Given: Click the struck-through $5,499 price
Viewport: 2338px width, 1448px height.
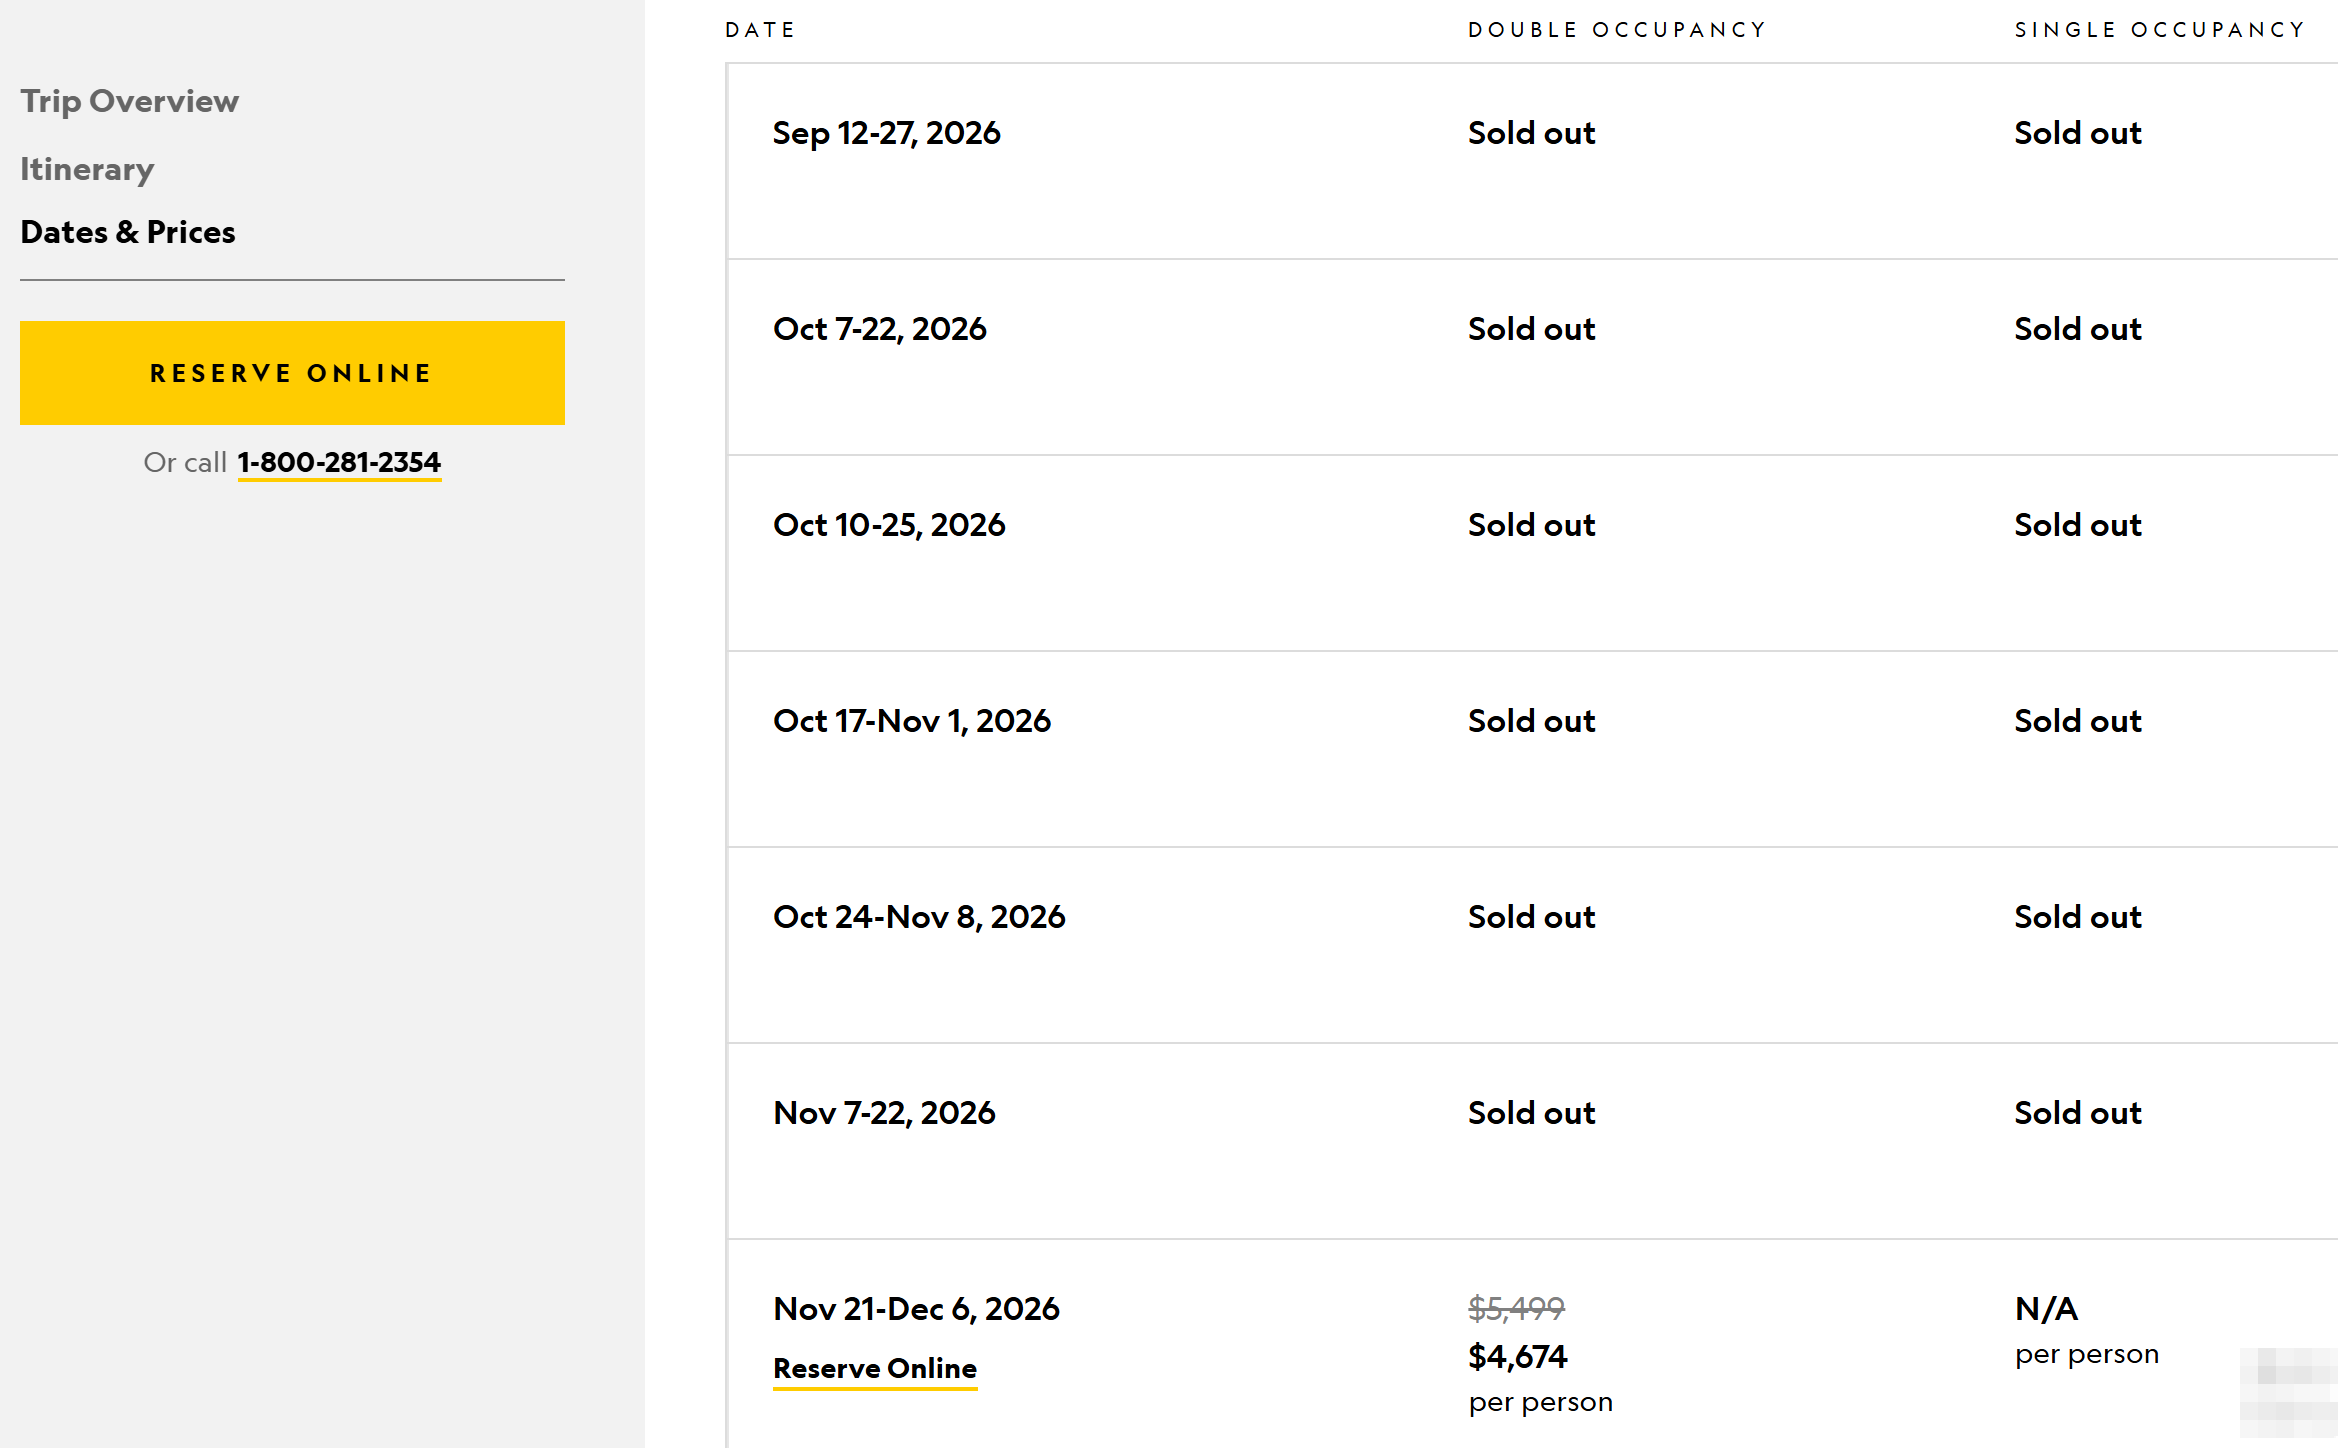Looking at the screenshot, I should click(x=1516, y=1307).
